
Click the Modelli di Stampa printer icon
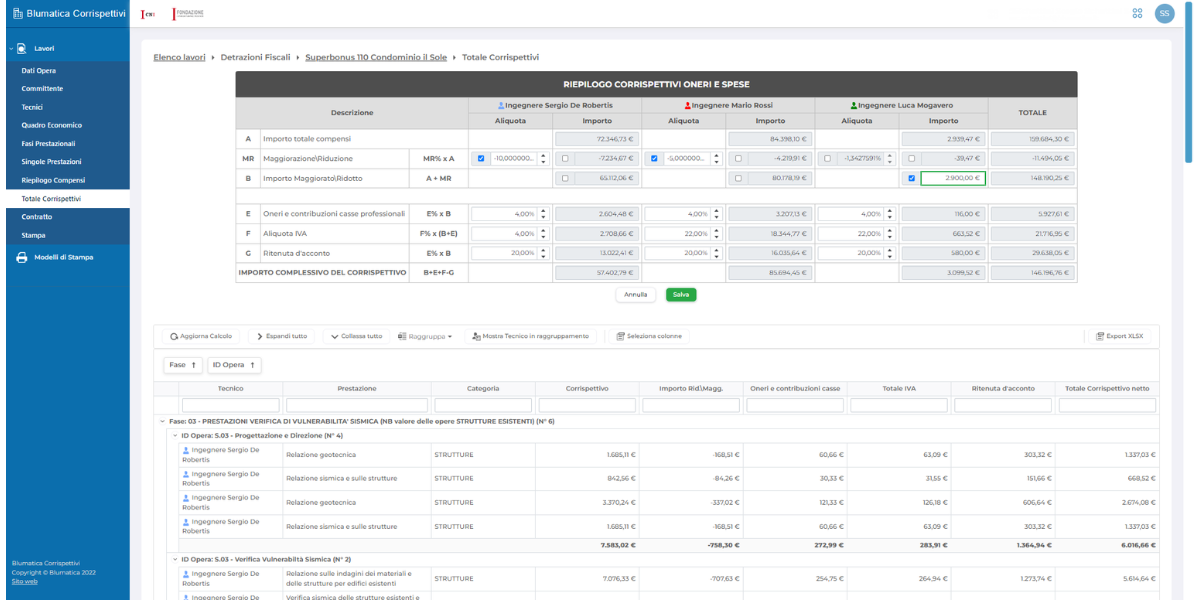(x=22, y=257)
